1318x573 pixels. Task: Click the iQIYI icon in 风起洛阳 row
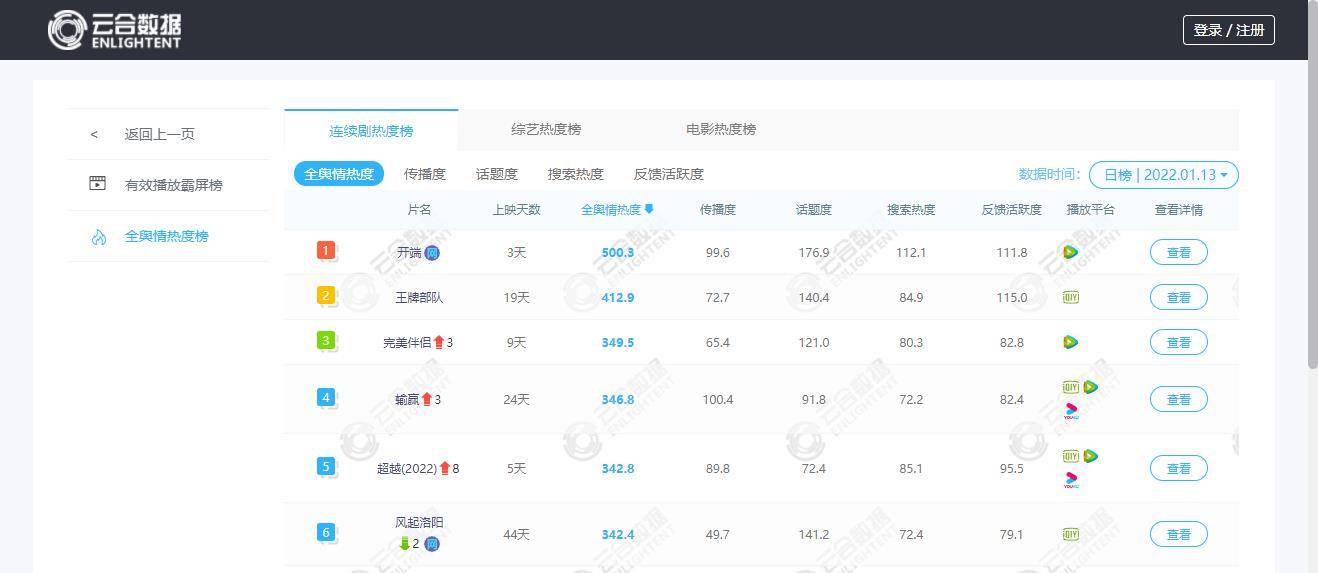pyautogui.click(x=1070, y=534)
